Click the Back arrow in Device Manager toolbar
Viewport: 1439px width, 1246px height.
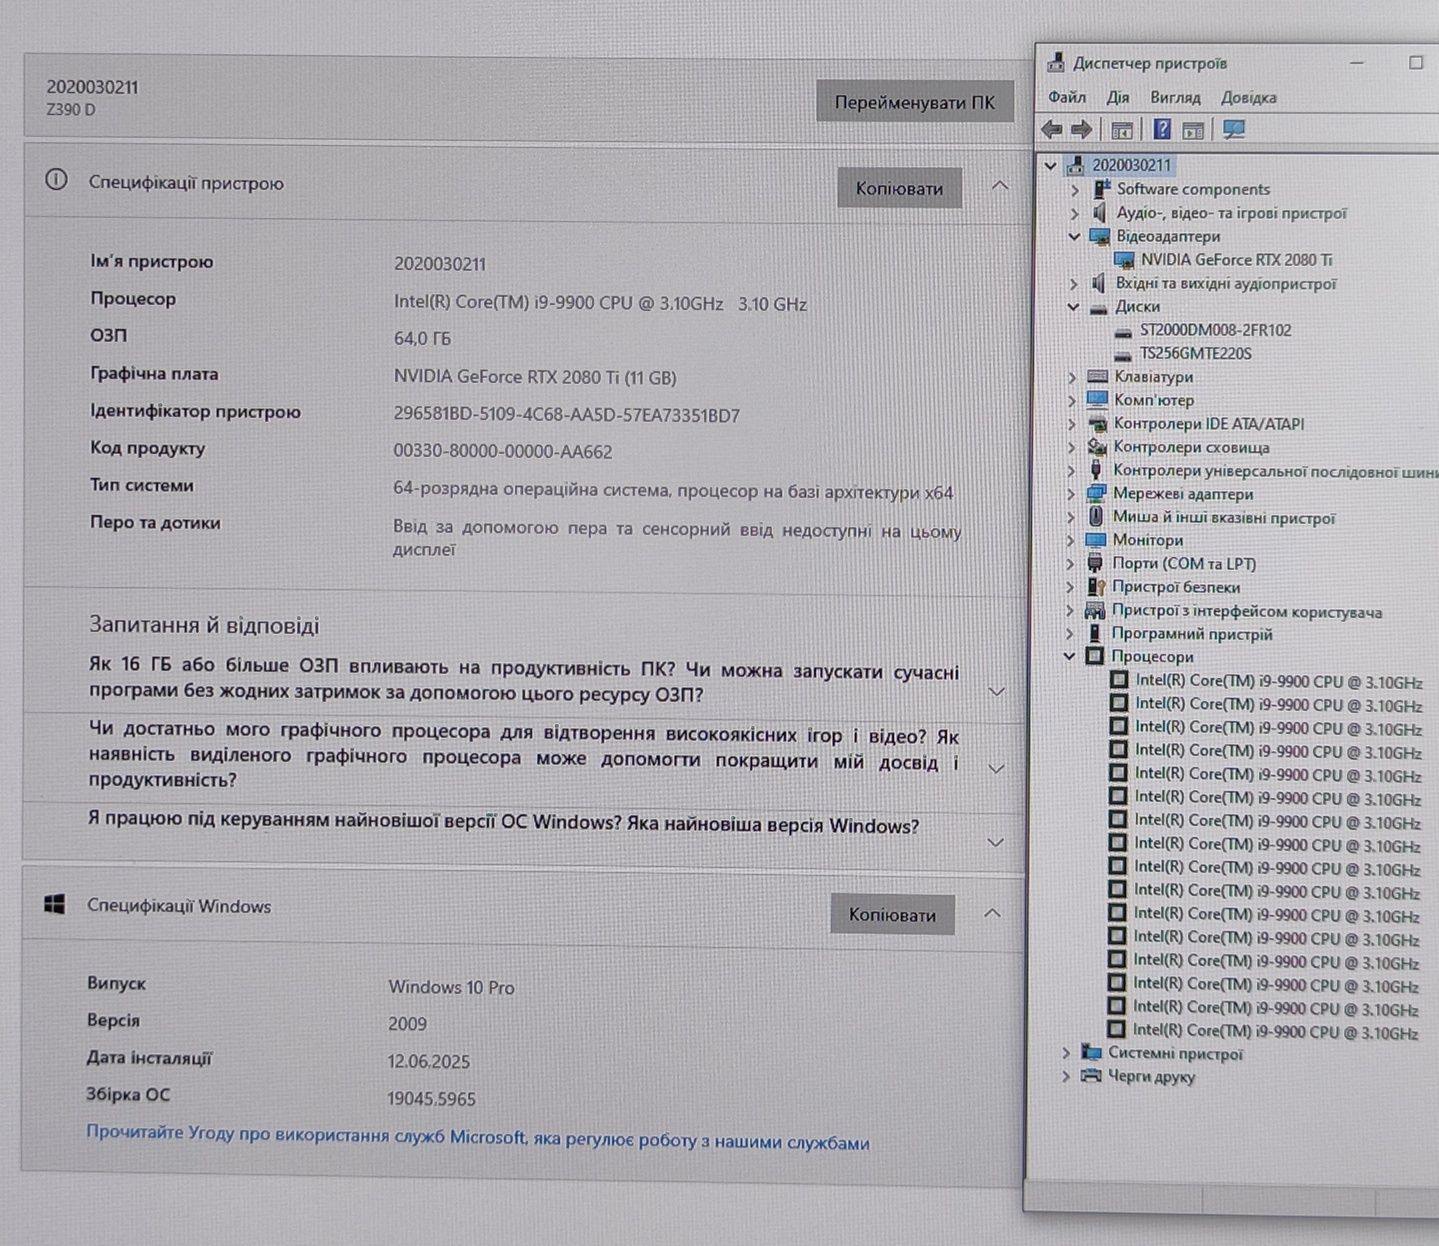[x=1051, y=130]
